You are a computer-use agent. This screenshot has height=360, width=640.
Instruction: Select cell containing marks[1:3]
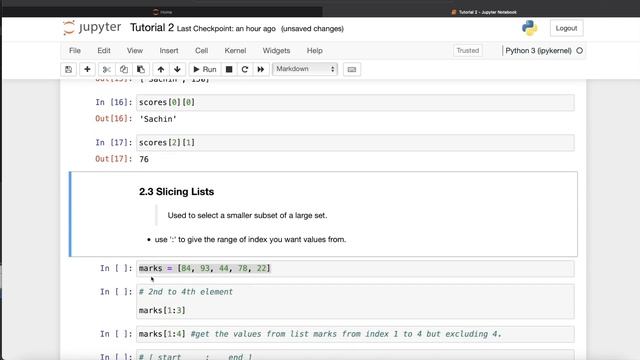[x=355, y=302]
